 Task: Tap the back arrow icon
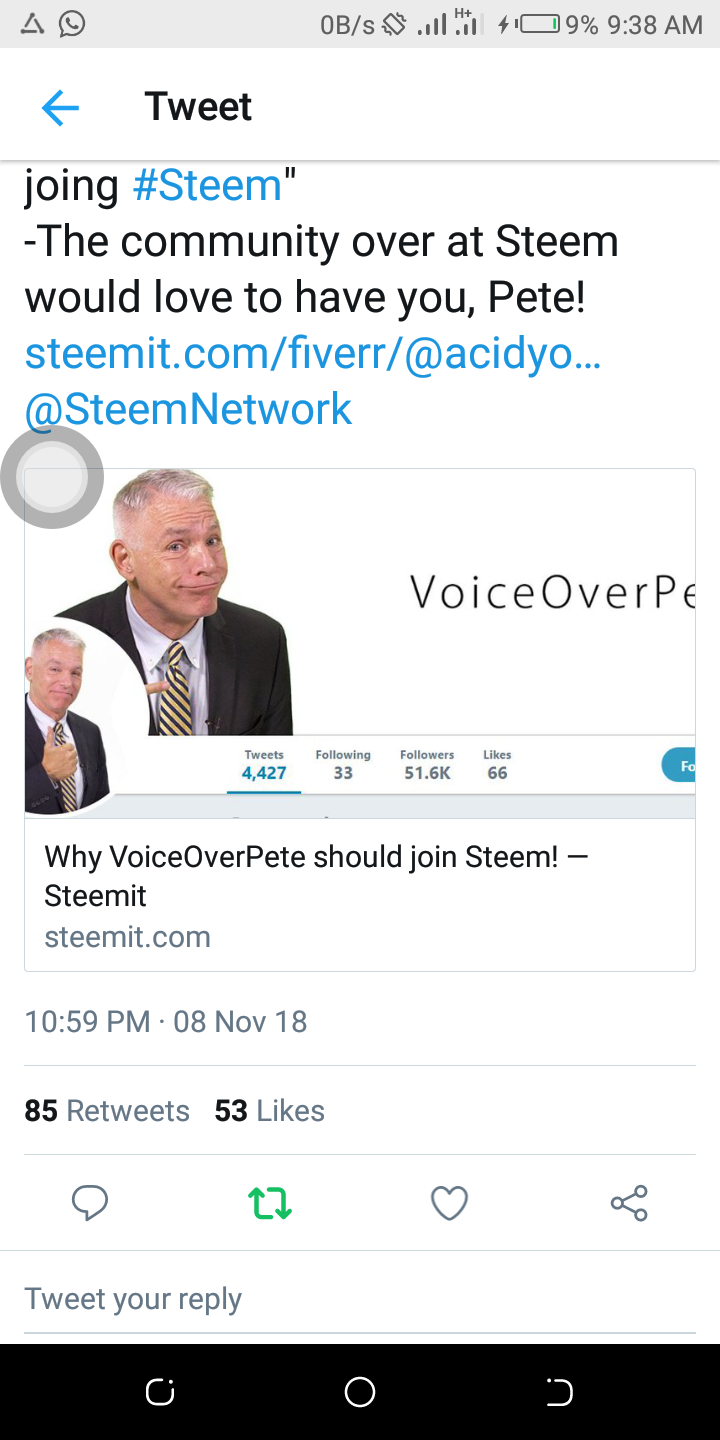(60, 107)
